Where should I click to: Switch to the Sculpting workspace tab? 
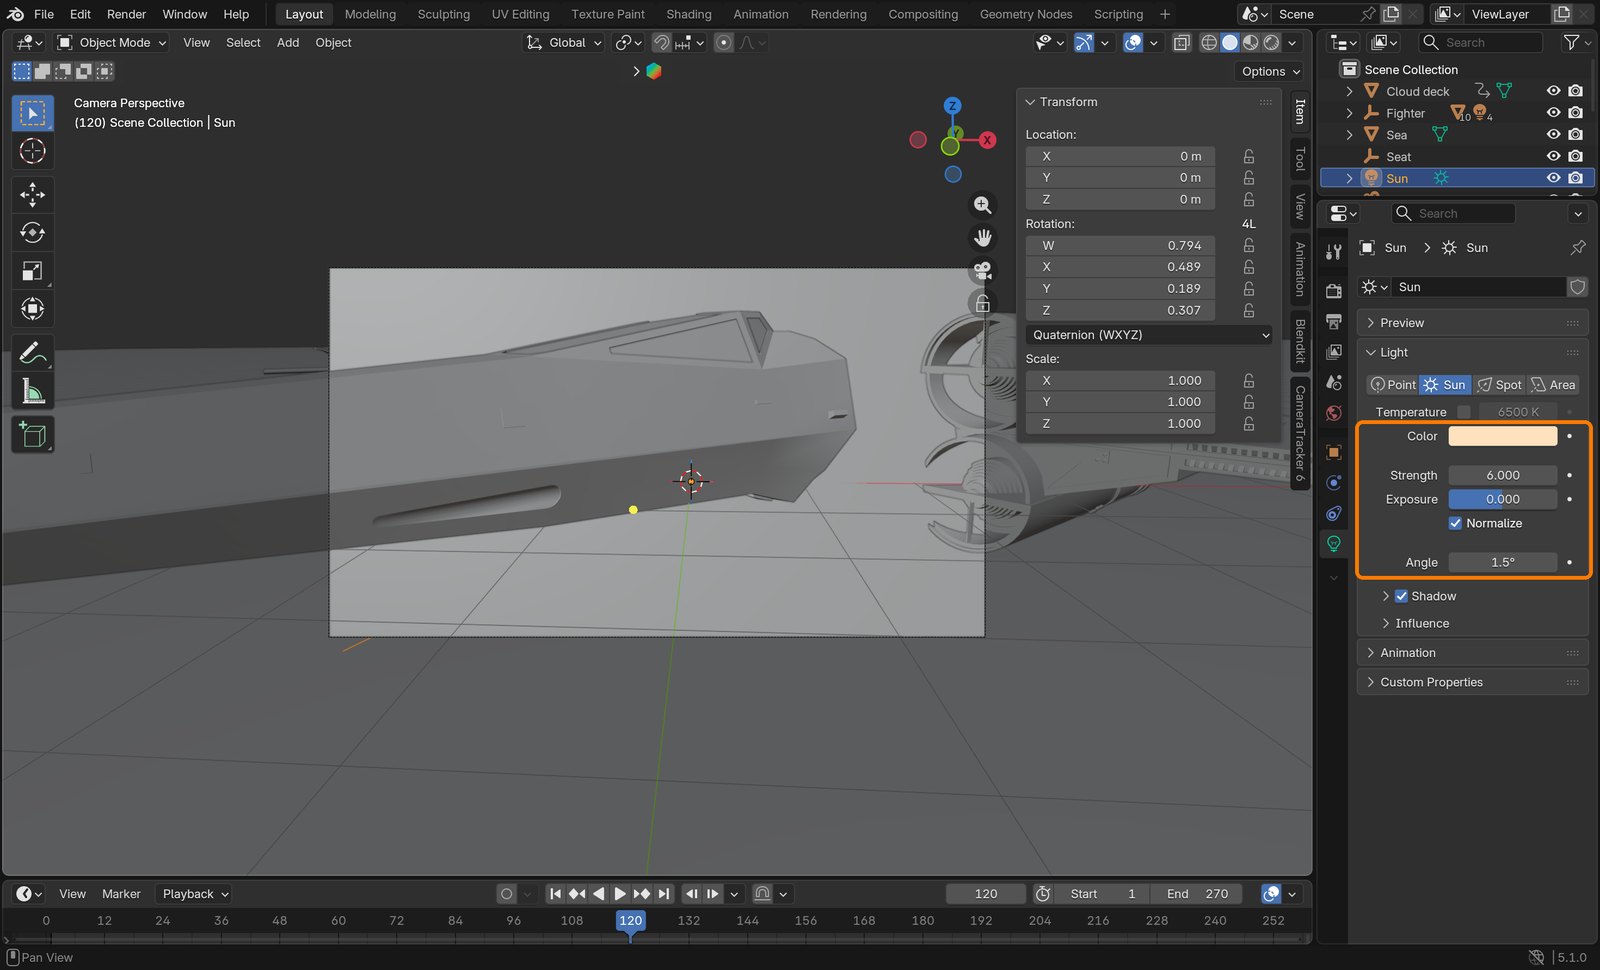[x=444, y=14]
